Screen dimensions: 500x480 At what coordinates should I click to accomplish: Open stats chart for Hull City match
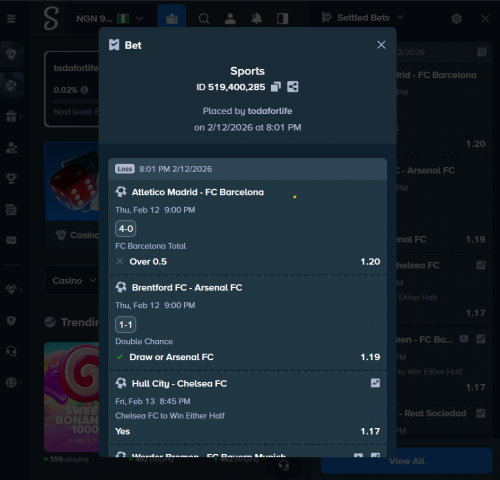pyautogui.click(x=375, y=383)
